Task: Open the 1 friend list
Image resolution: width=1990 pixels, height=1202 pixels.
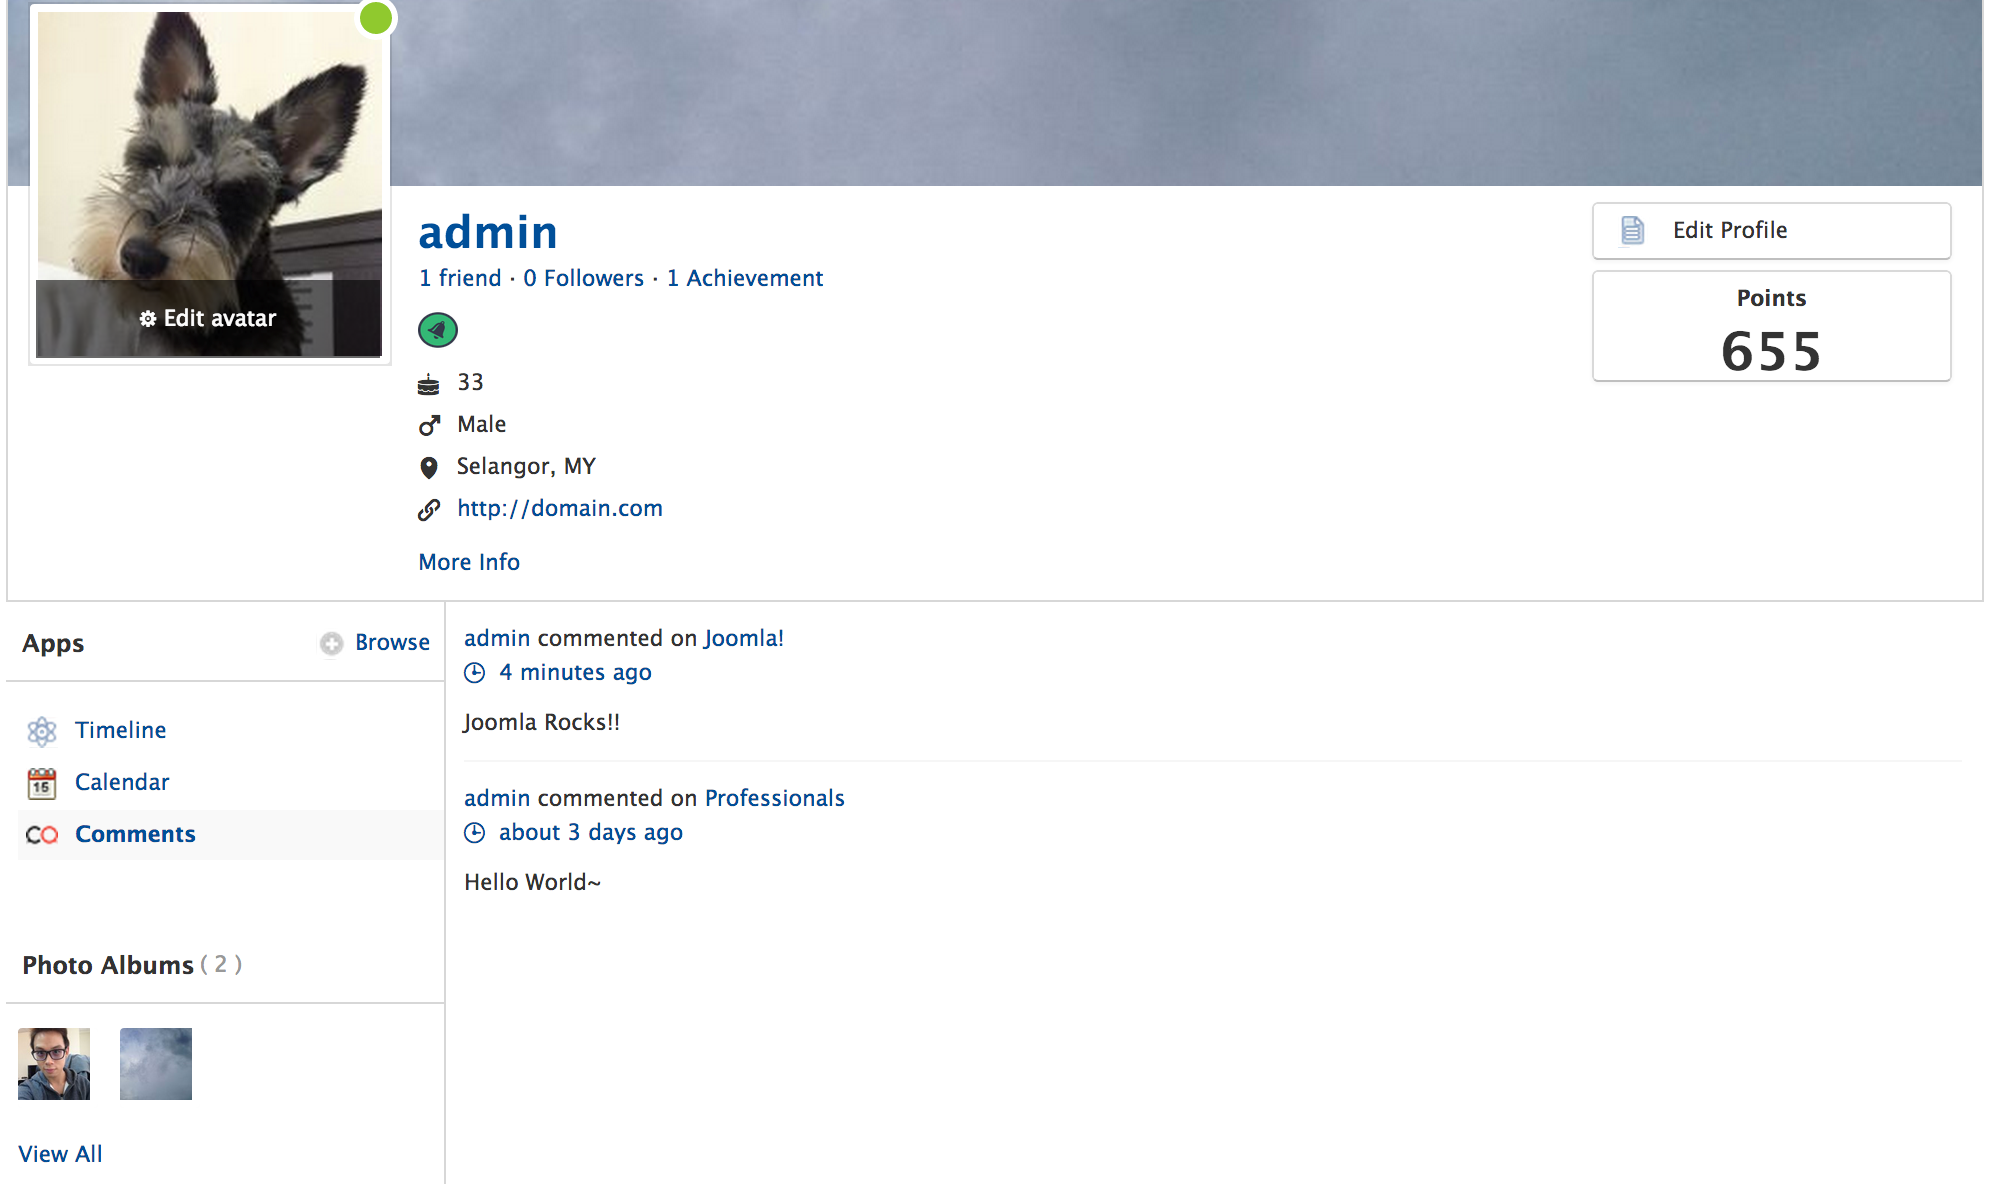Action: (460, 278)
